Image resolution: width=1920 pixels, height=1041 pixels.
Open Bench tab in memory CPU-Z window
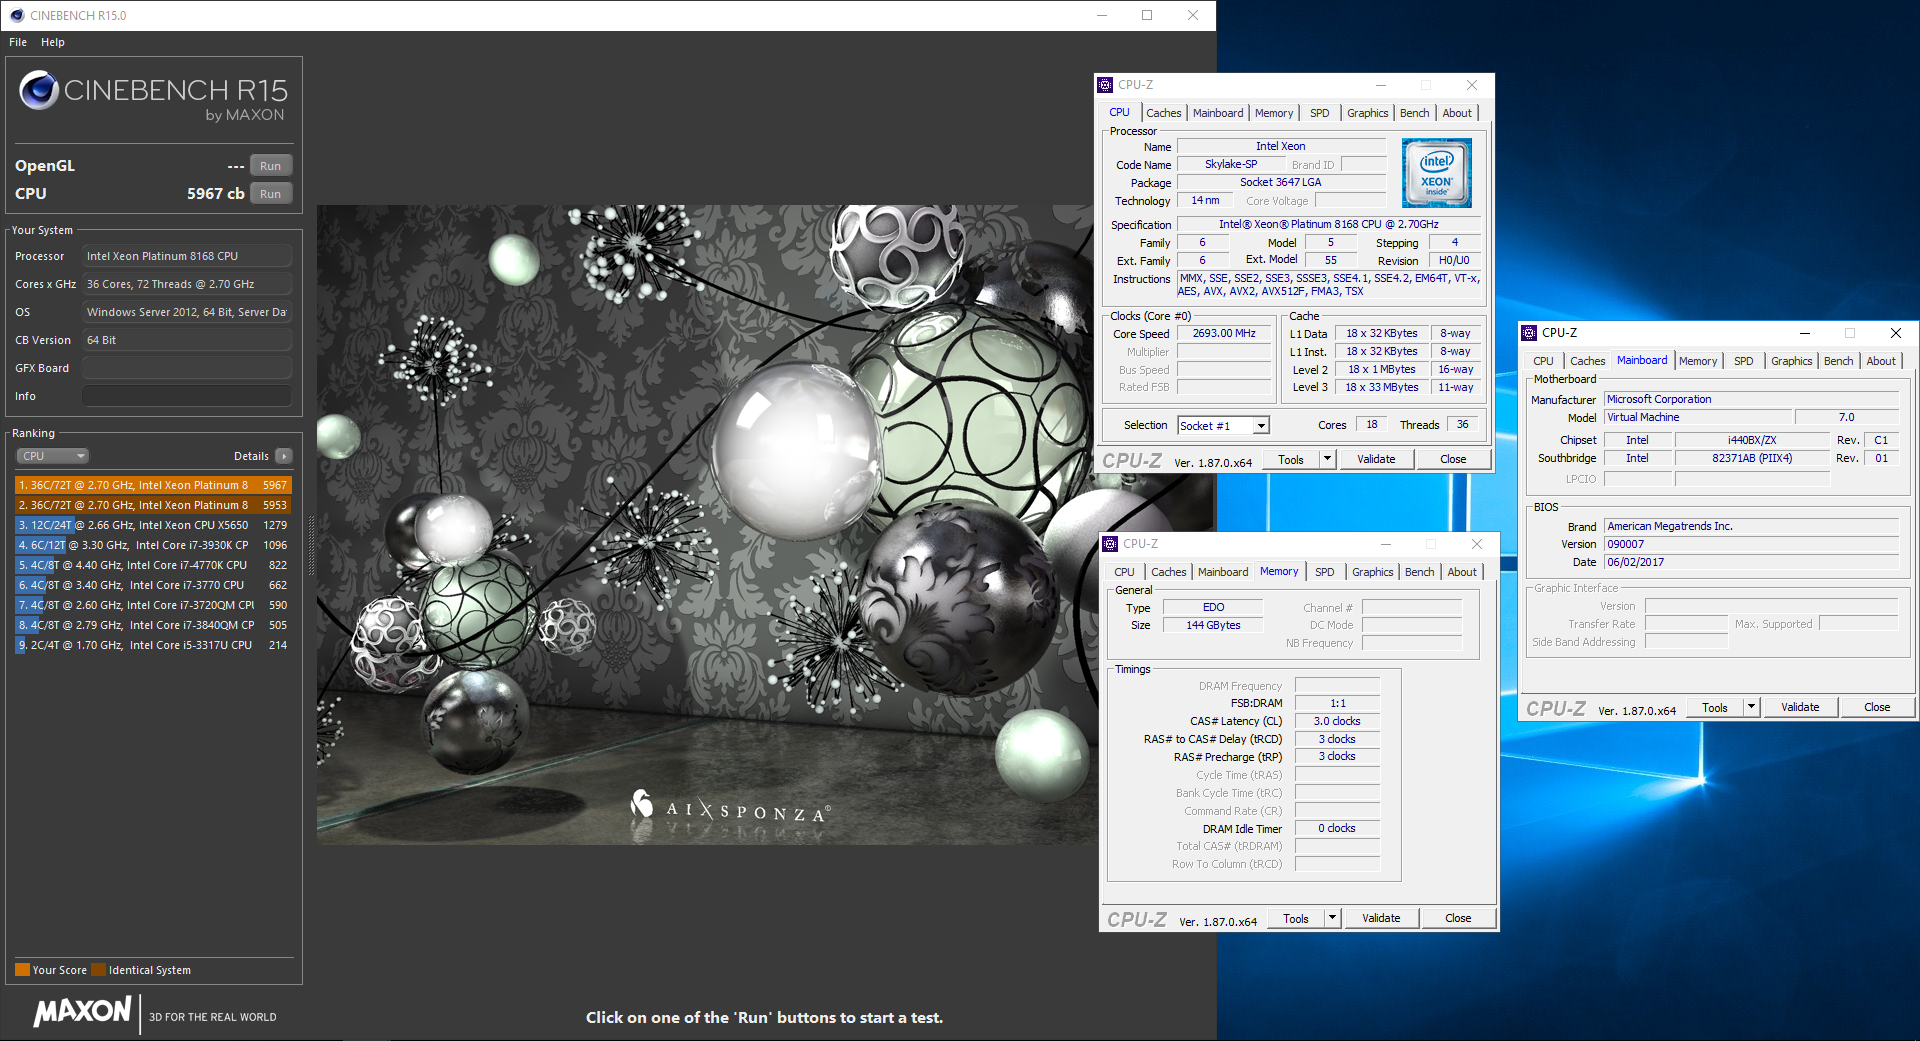pos(1419,572)
